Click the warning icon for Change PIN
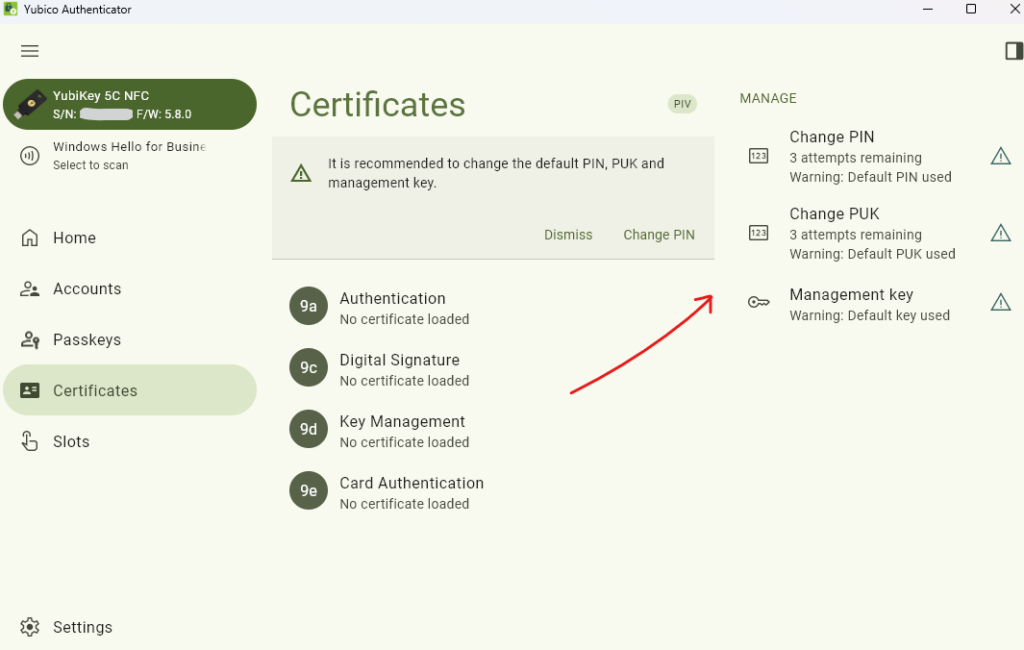The image size is (1024, 650). (x=1000, y=156)
